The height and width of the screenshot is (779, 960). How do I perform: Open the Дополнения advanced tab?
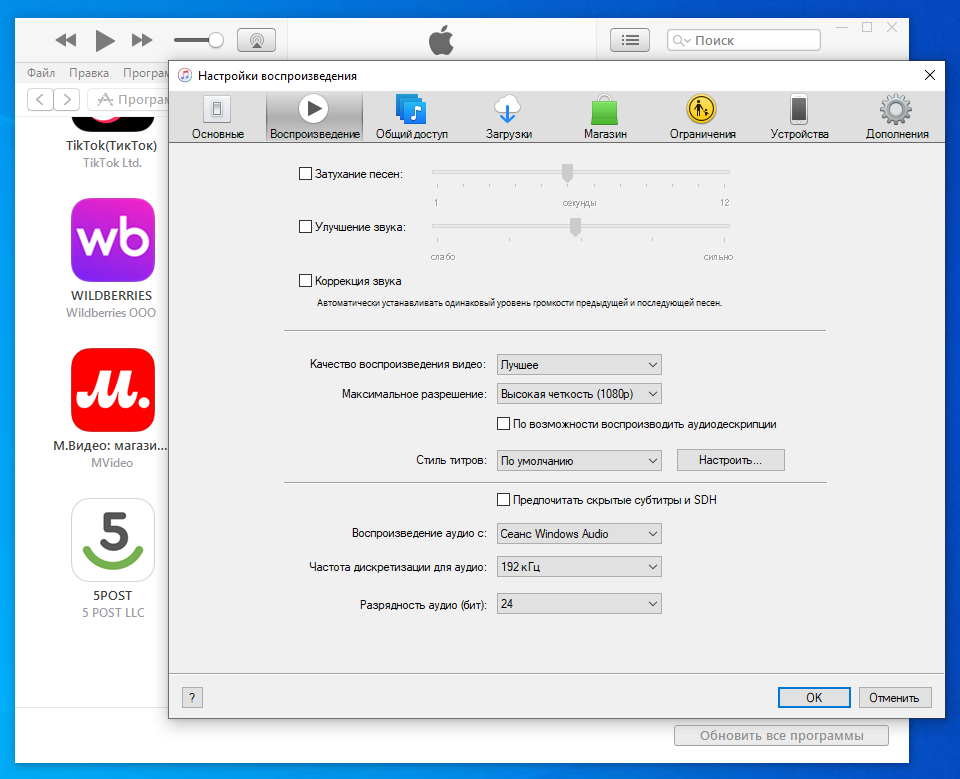896,117
